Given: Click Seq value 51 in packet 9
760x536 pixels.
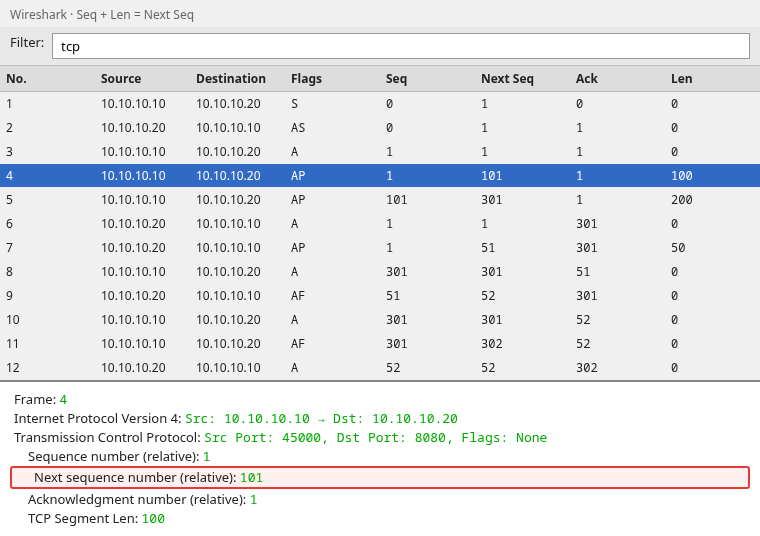Looking at the screenshot, I should (393, 296).
